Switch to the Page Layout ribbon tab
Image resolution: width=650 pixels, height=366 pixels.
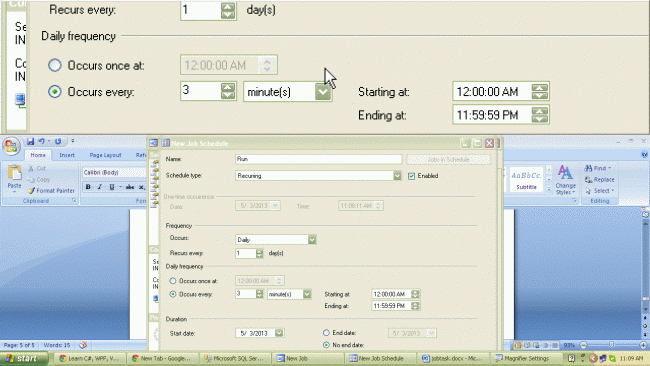tap(105, 155)
